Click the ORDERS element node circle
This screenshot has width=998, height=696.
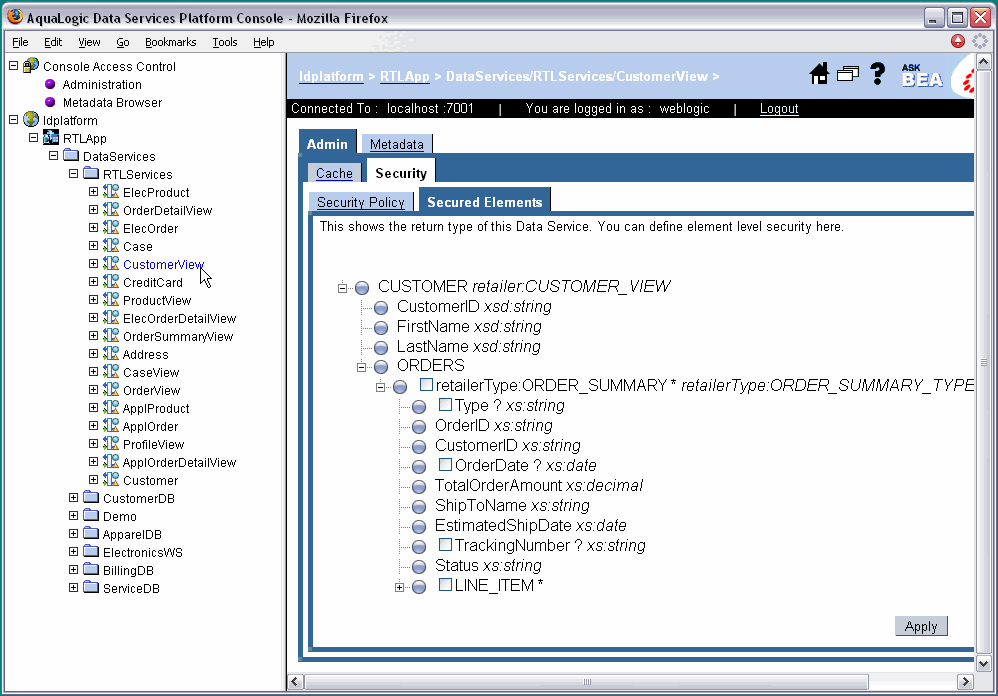tap(381, 366)
